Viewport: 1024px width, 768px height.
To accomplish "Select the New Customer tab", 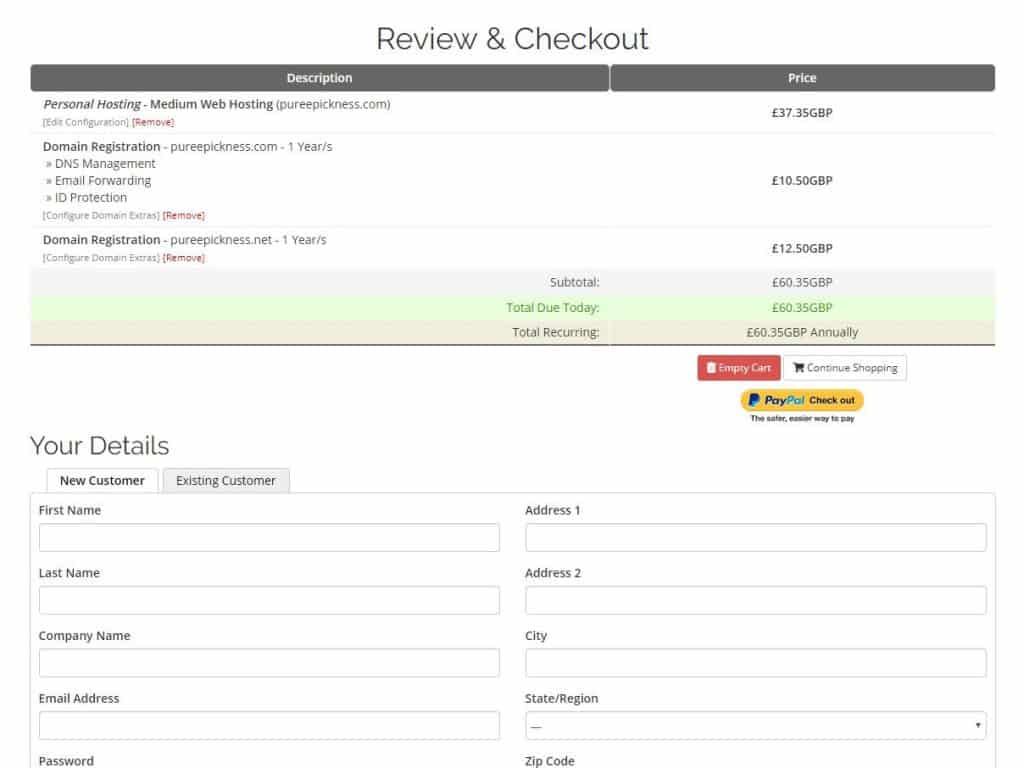I will [x=102, y=481].
